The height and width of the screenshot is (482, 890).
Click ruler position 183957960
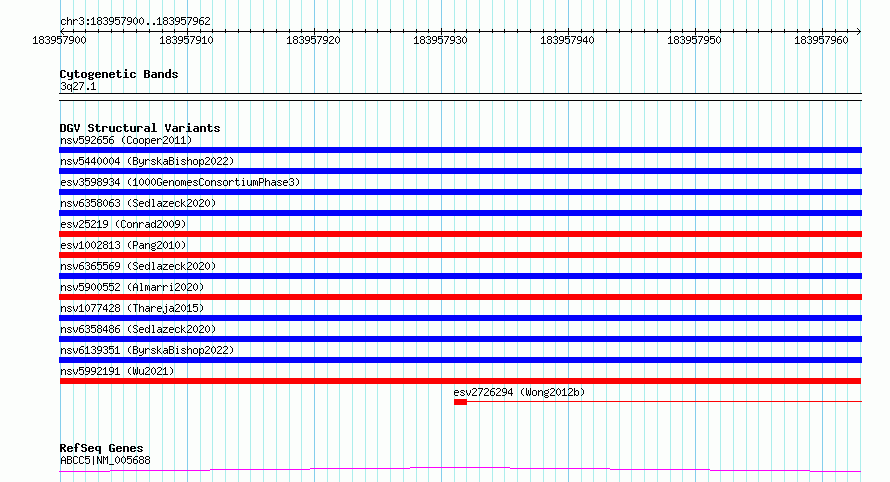click(821, 40)
